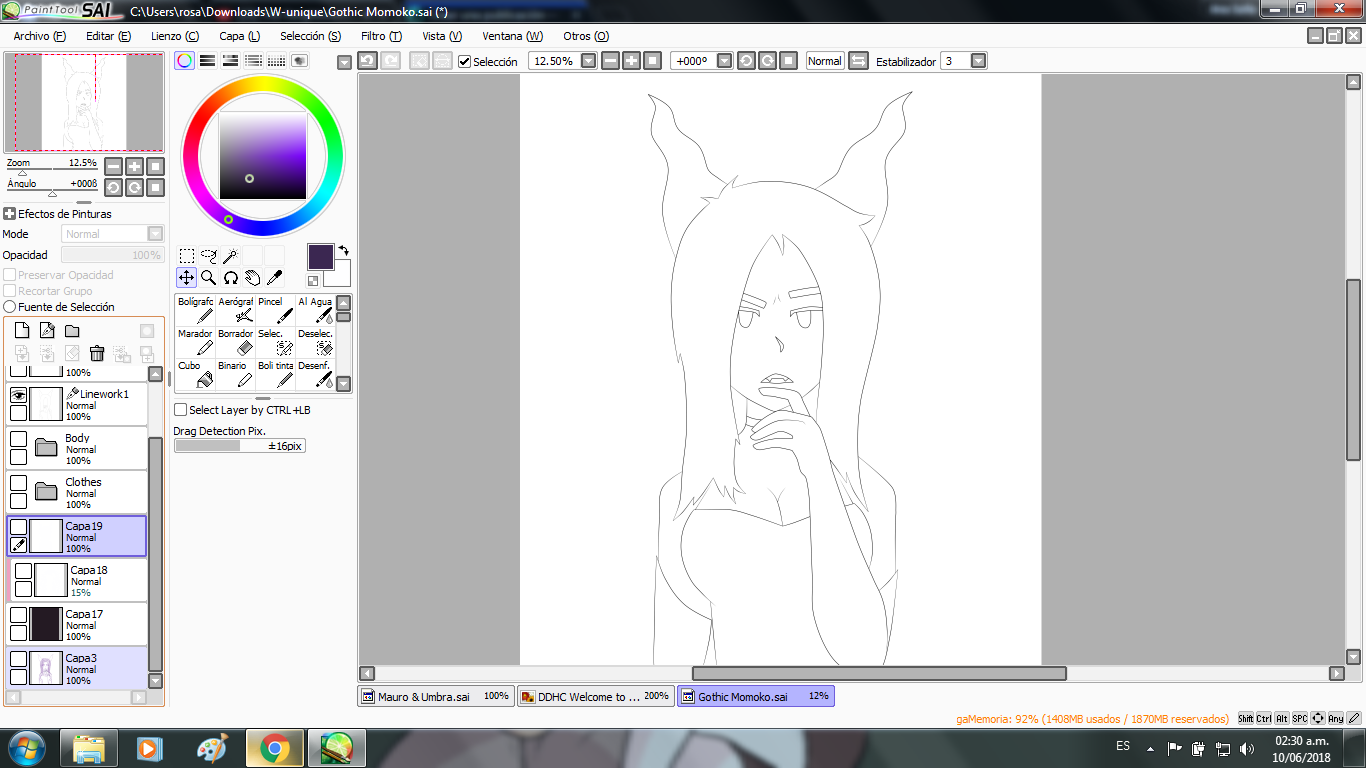Choose the Aerógrafo airbrush tool
The height and width of the screenshot is (768, 1366).
235,309
